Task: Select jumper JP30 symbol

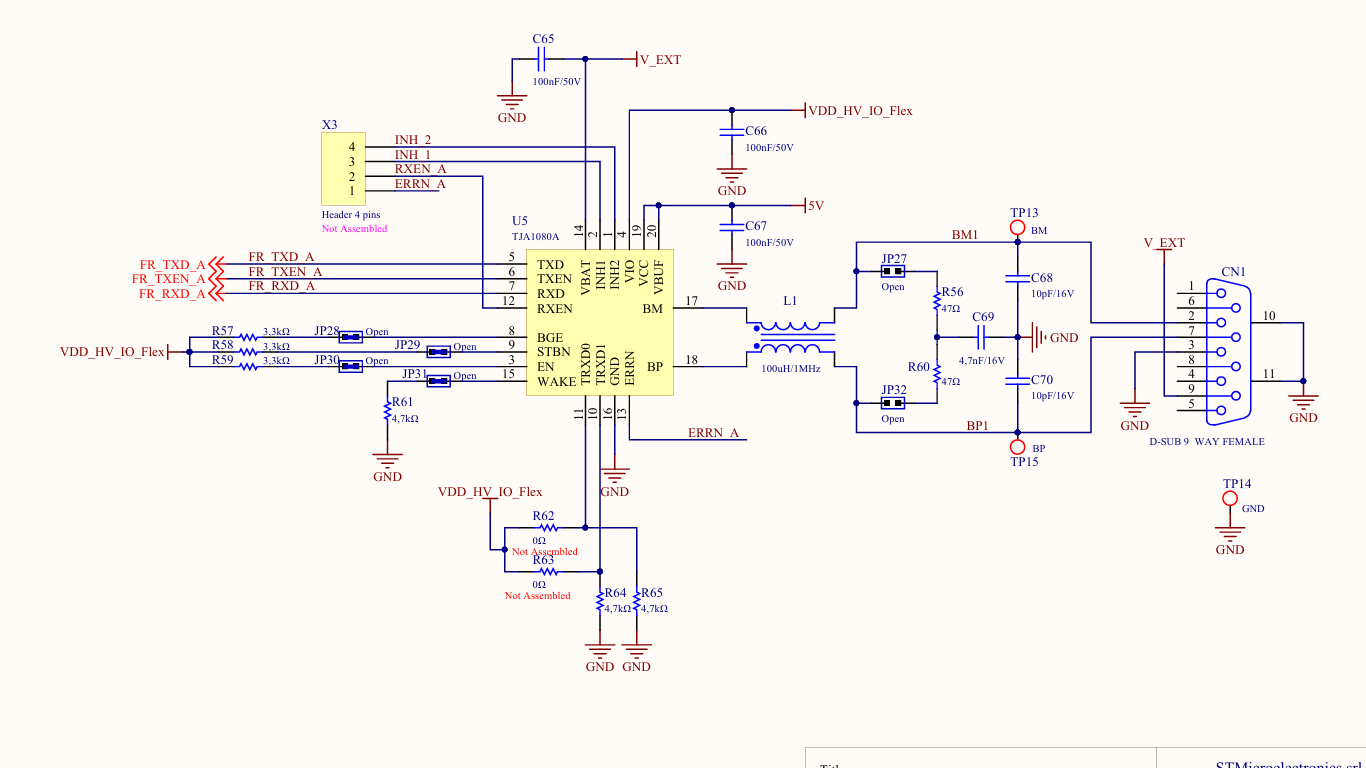Action: 351,366
